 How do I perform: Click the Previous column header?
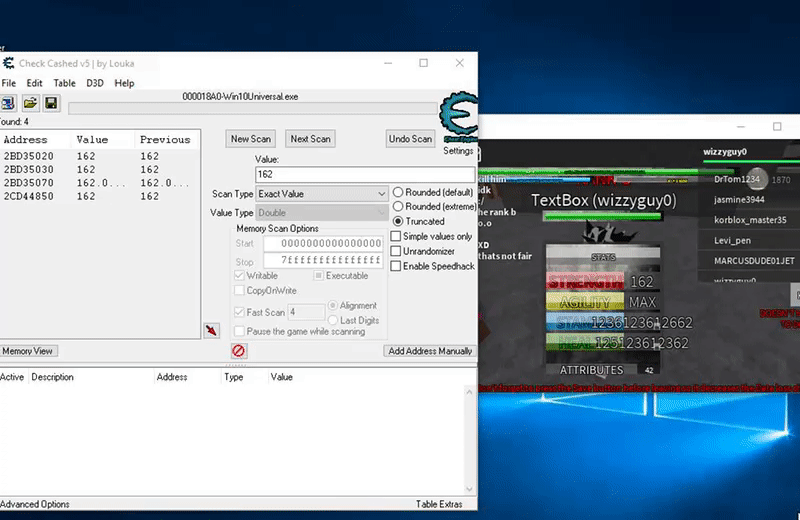click(x=165, y=140)
